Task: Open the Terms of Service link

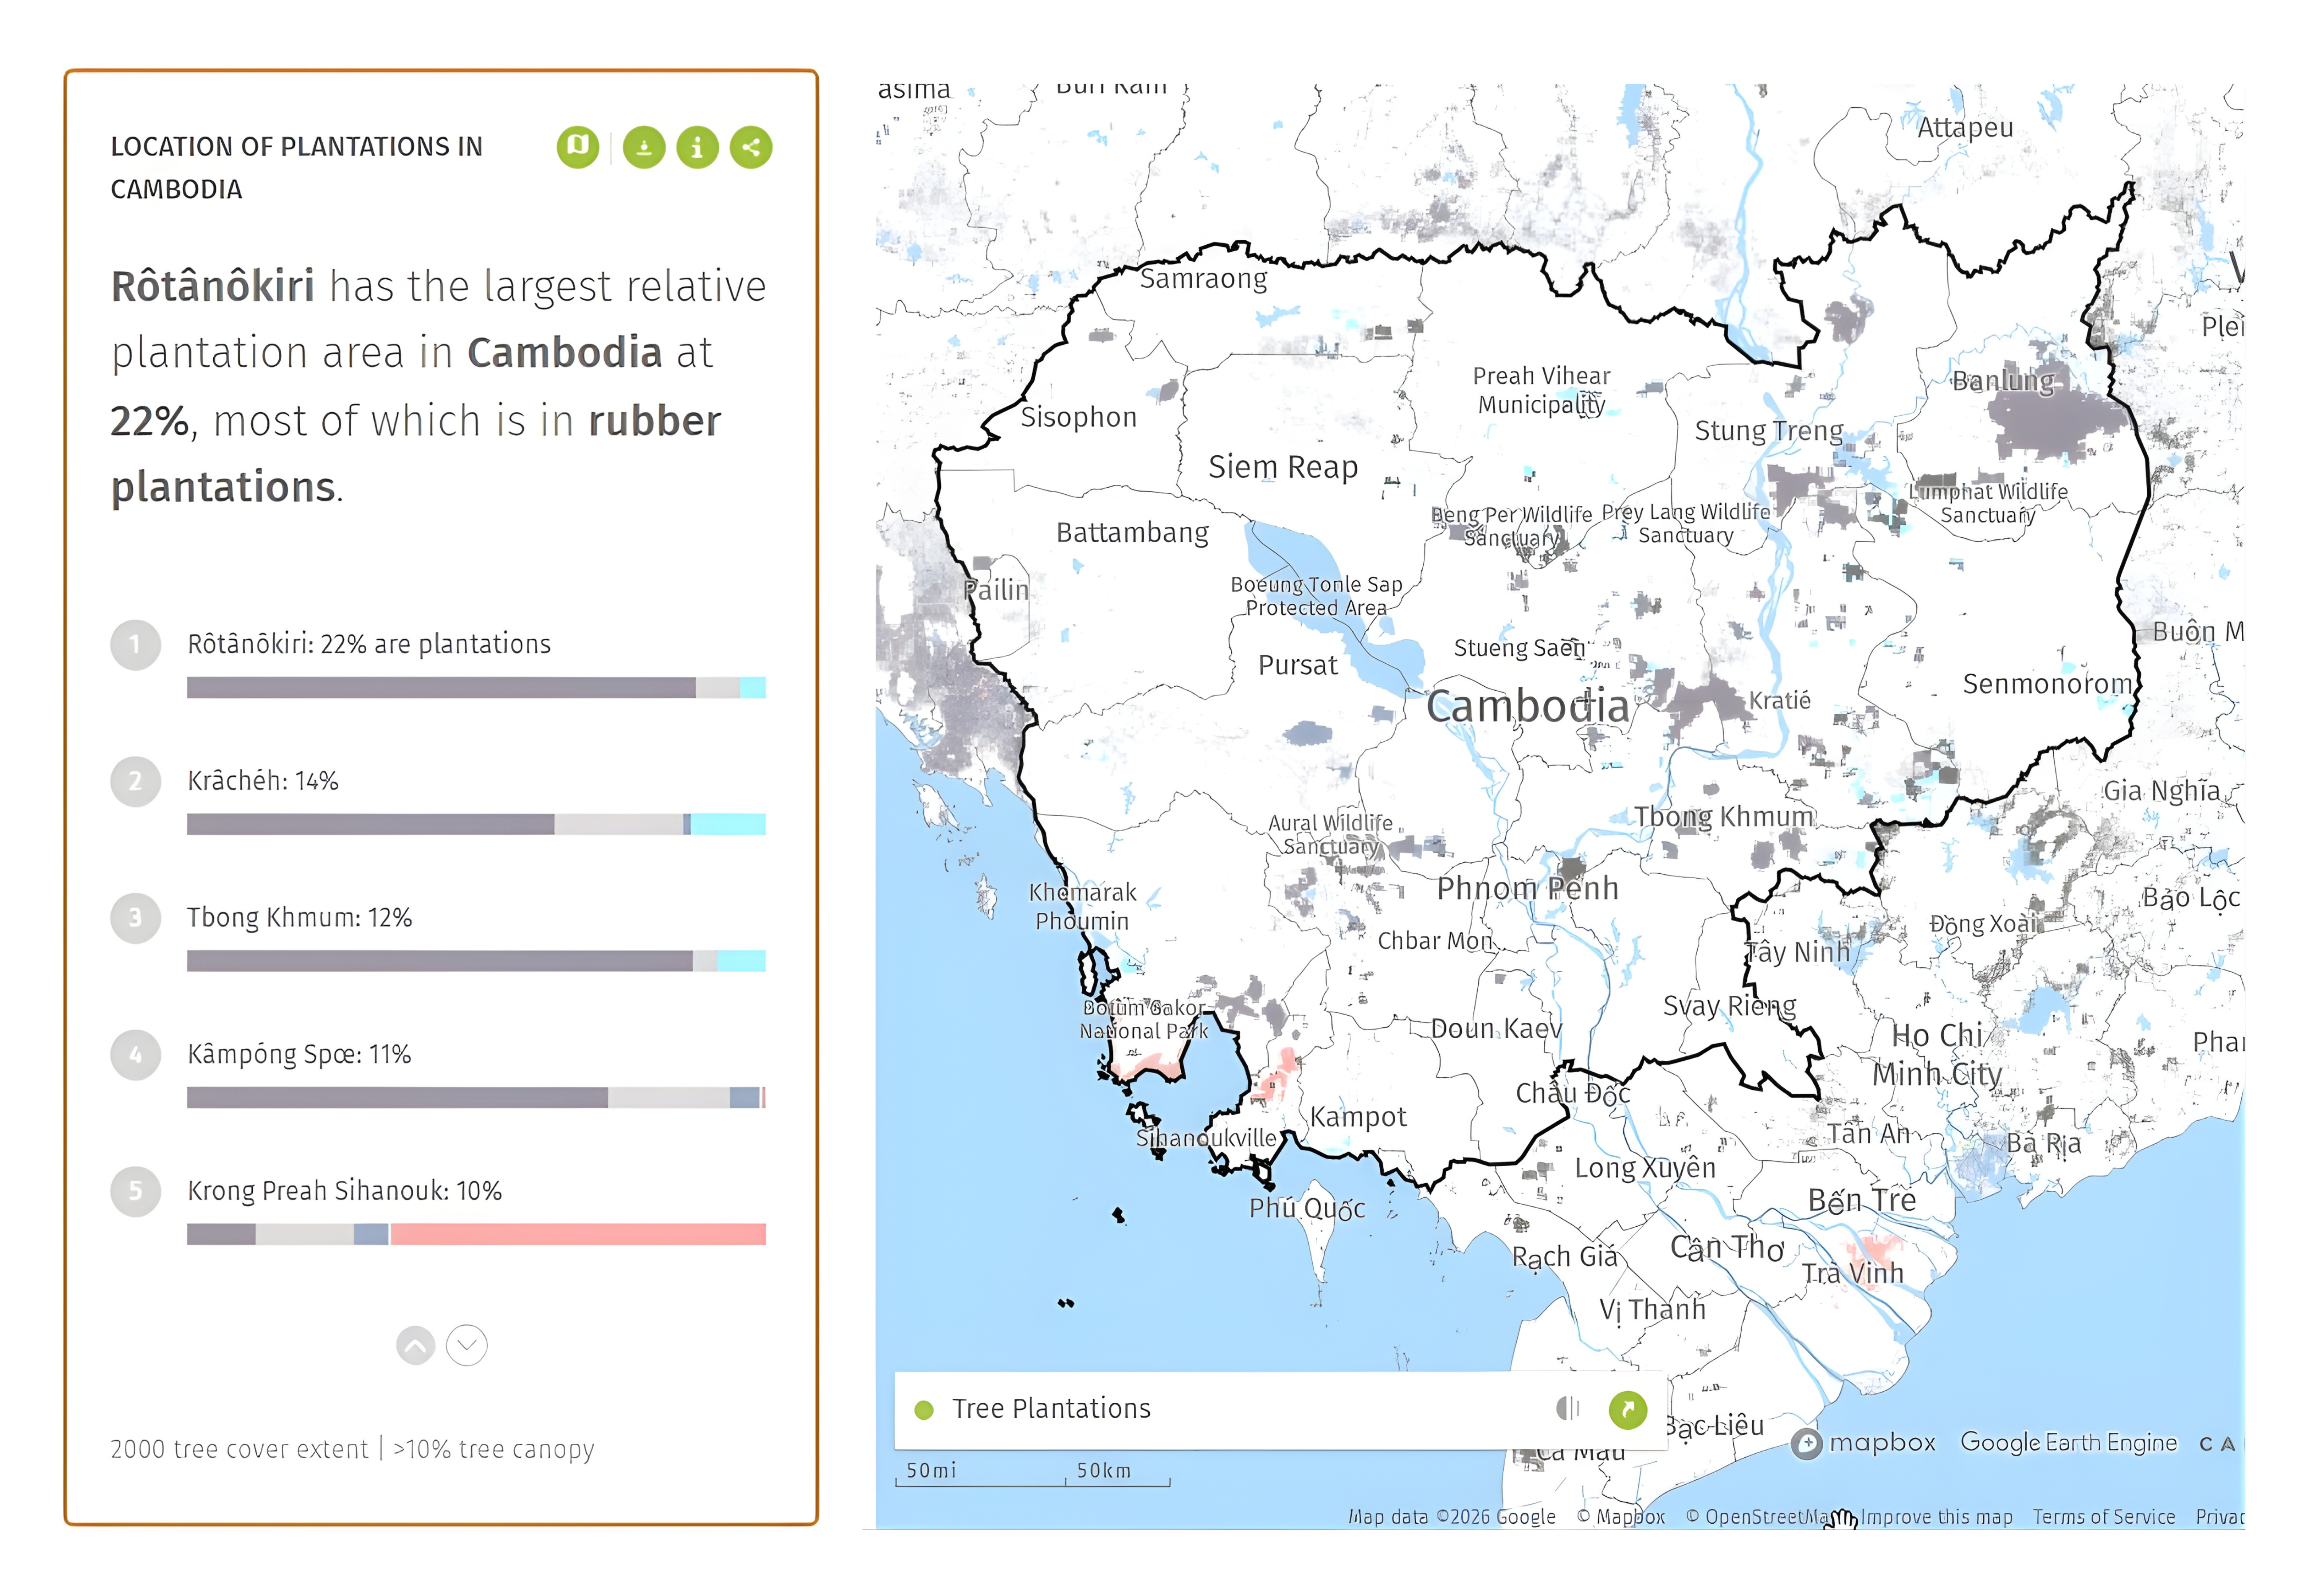Action: (2103, 1517)
